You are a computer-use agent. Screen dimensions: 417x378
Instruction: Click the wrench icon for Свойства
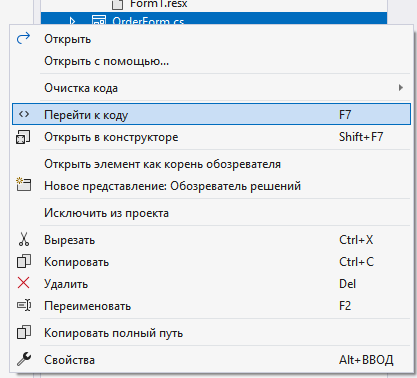(24, 359)
